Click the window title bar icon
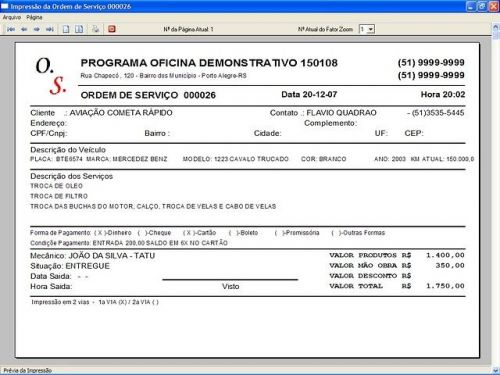This screenshot has height=375, width=500. point(5,6)
